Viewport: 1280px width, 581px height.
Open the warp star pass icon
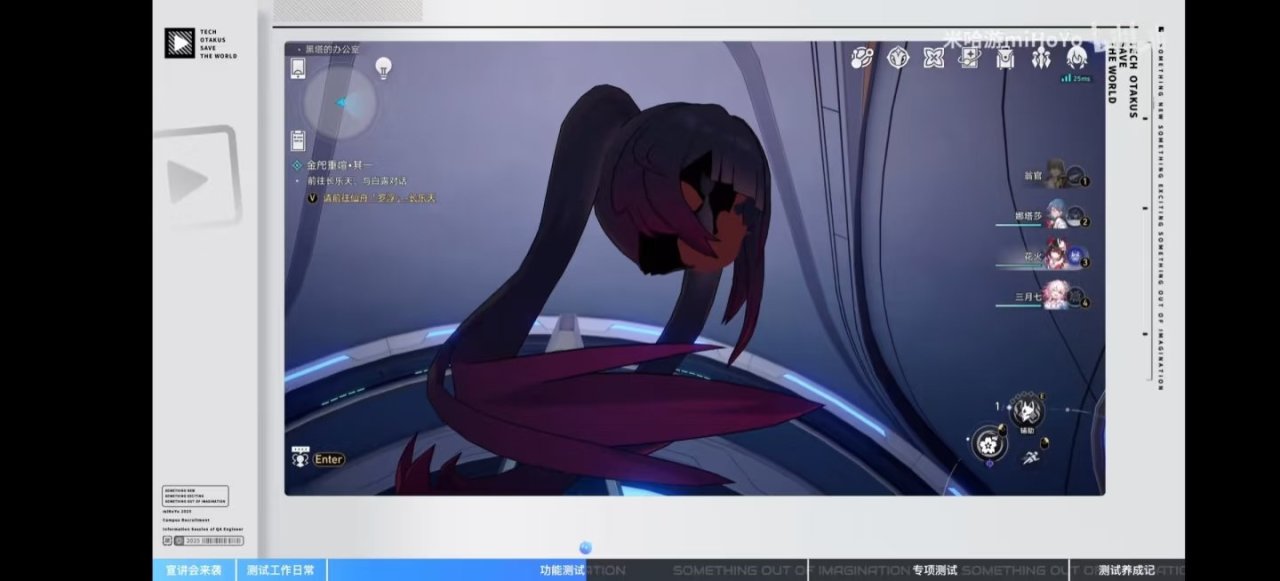(x=969, y=59)
